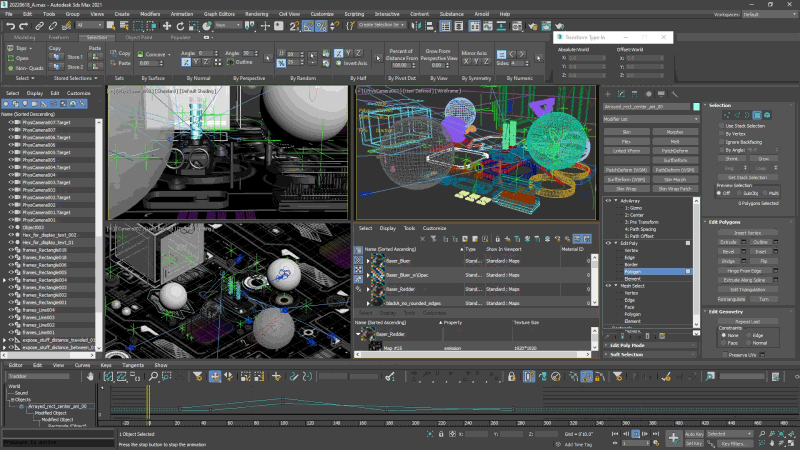Open Render Setup teapot icon

[533, 26]
